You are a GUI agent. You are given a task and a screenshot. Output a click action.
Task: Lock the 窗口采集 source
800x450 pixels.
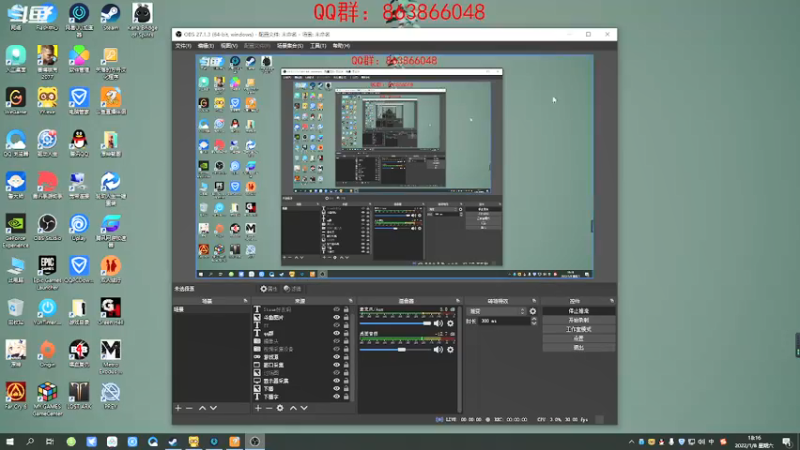click(x=346, y=365)
